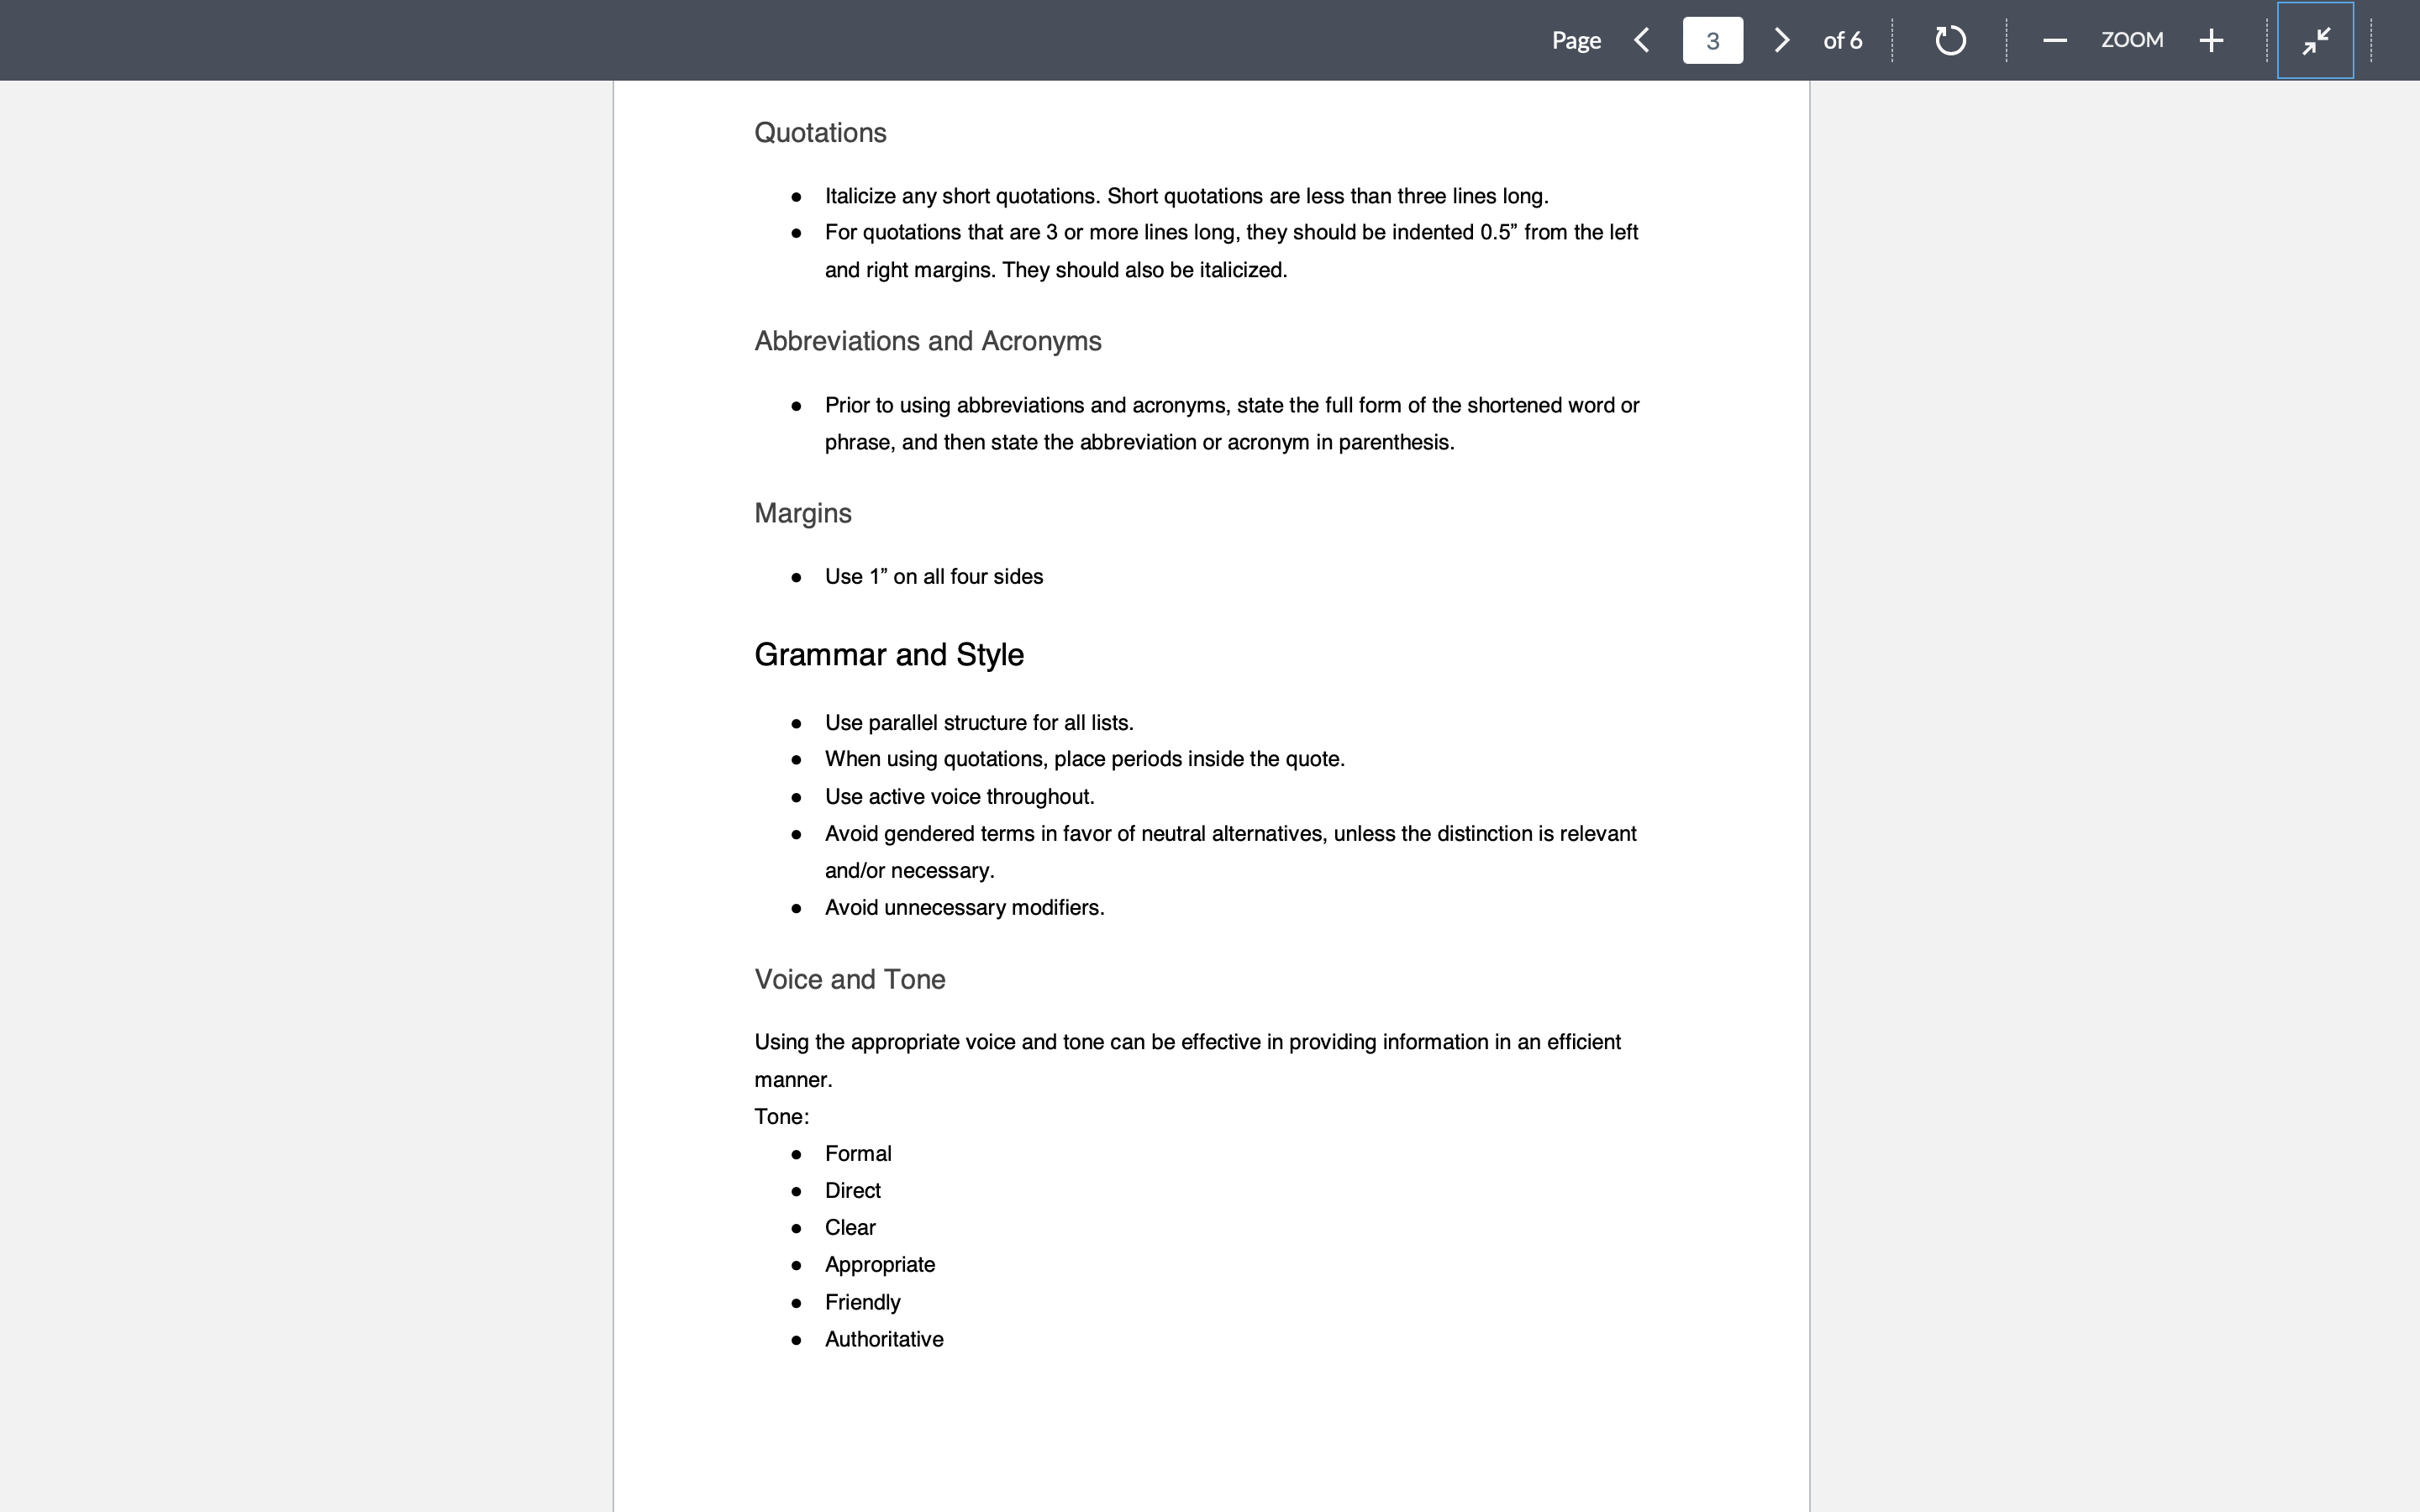Click the collapse arrows icon at top right

[x=2314, y=40]
